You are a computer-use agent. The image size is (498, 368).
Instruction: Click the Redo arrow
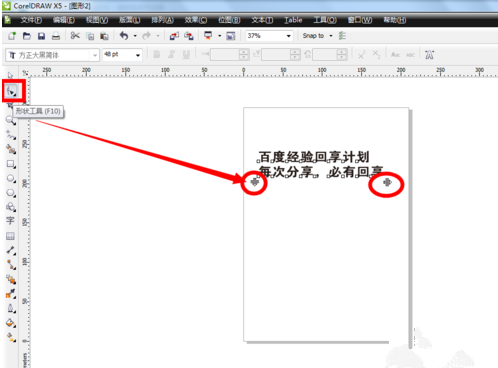coord(146,36)
